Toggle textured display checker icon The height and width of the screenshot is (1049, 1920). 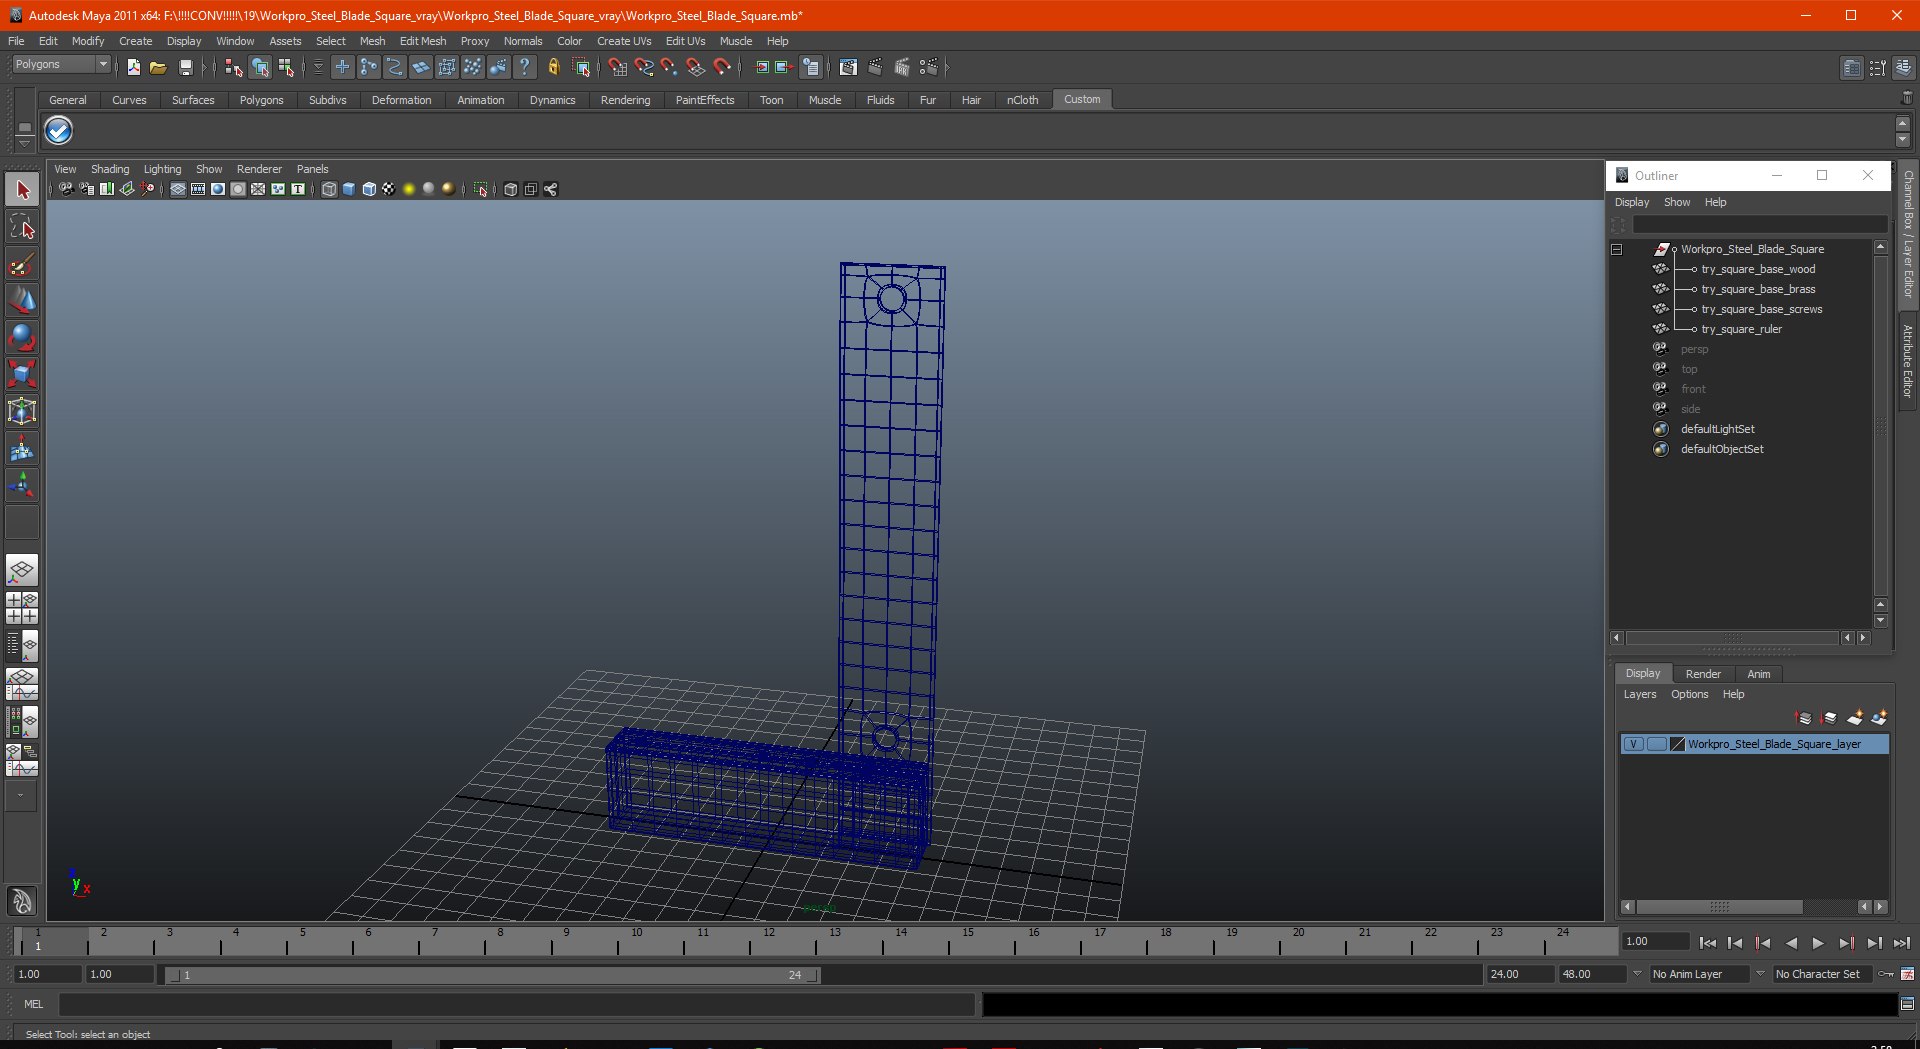388,189
